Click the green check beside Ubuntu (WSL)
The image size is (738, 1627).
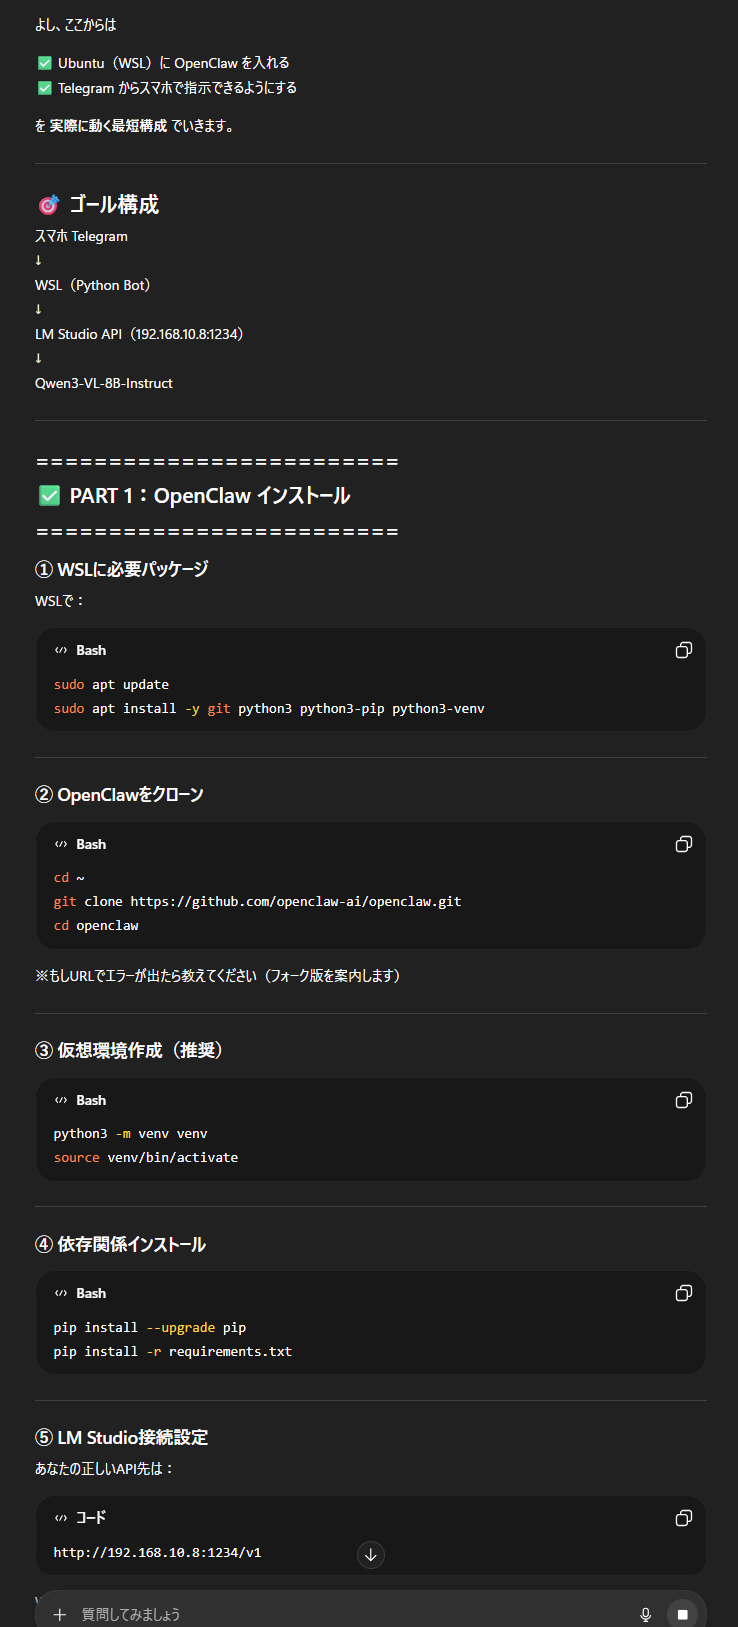point(45,63)
